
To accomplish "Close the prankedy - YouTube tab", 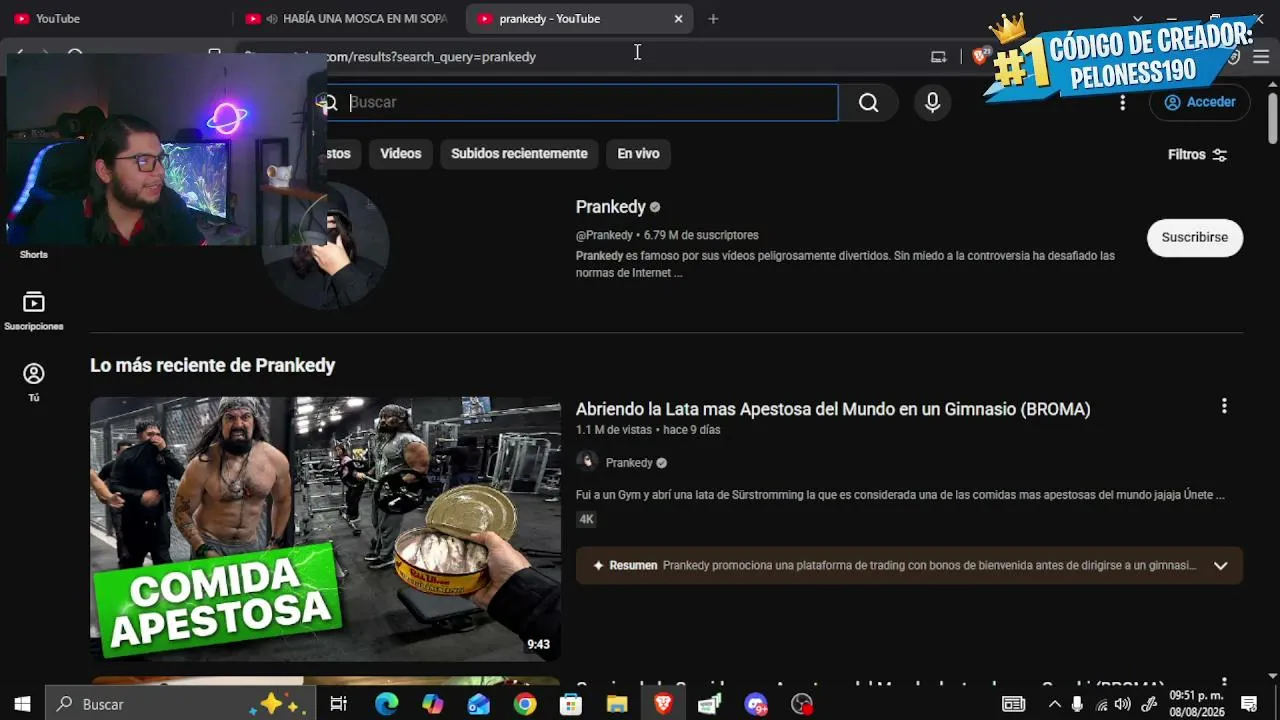I will pos(678,19).
